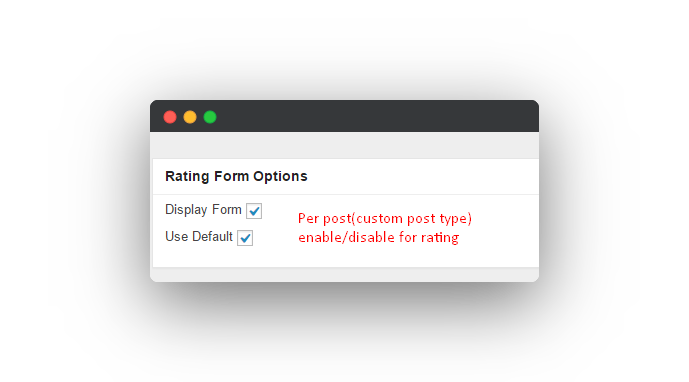The height and width of the screenshot is (382, 689).
Task: Select the Rating Form Options heading
Action: coord(236,176)
